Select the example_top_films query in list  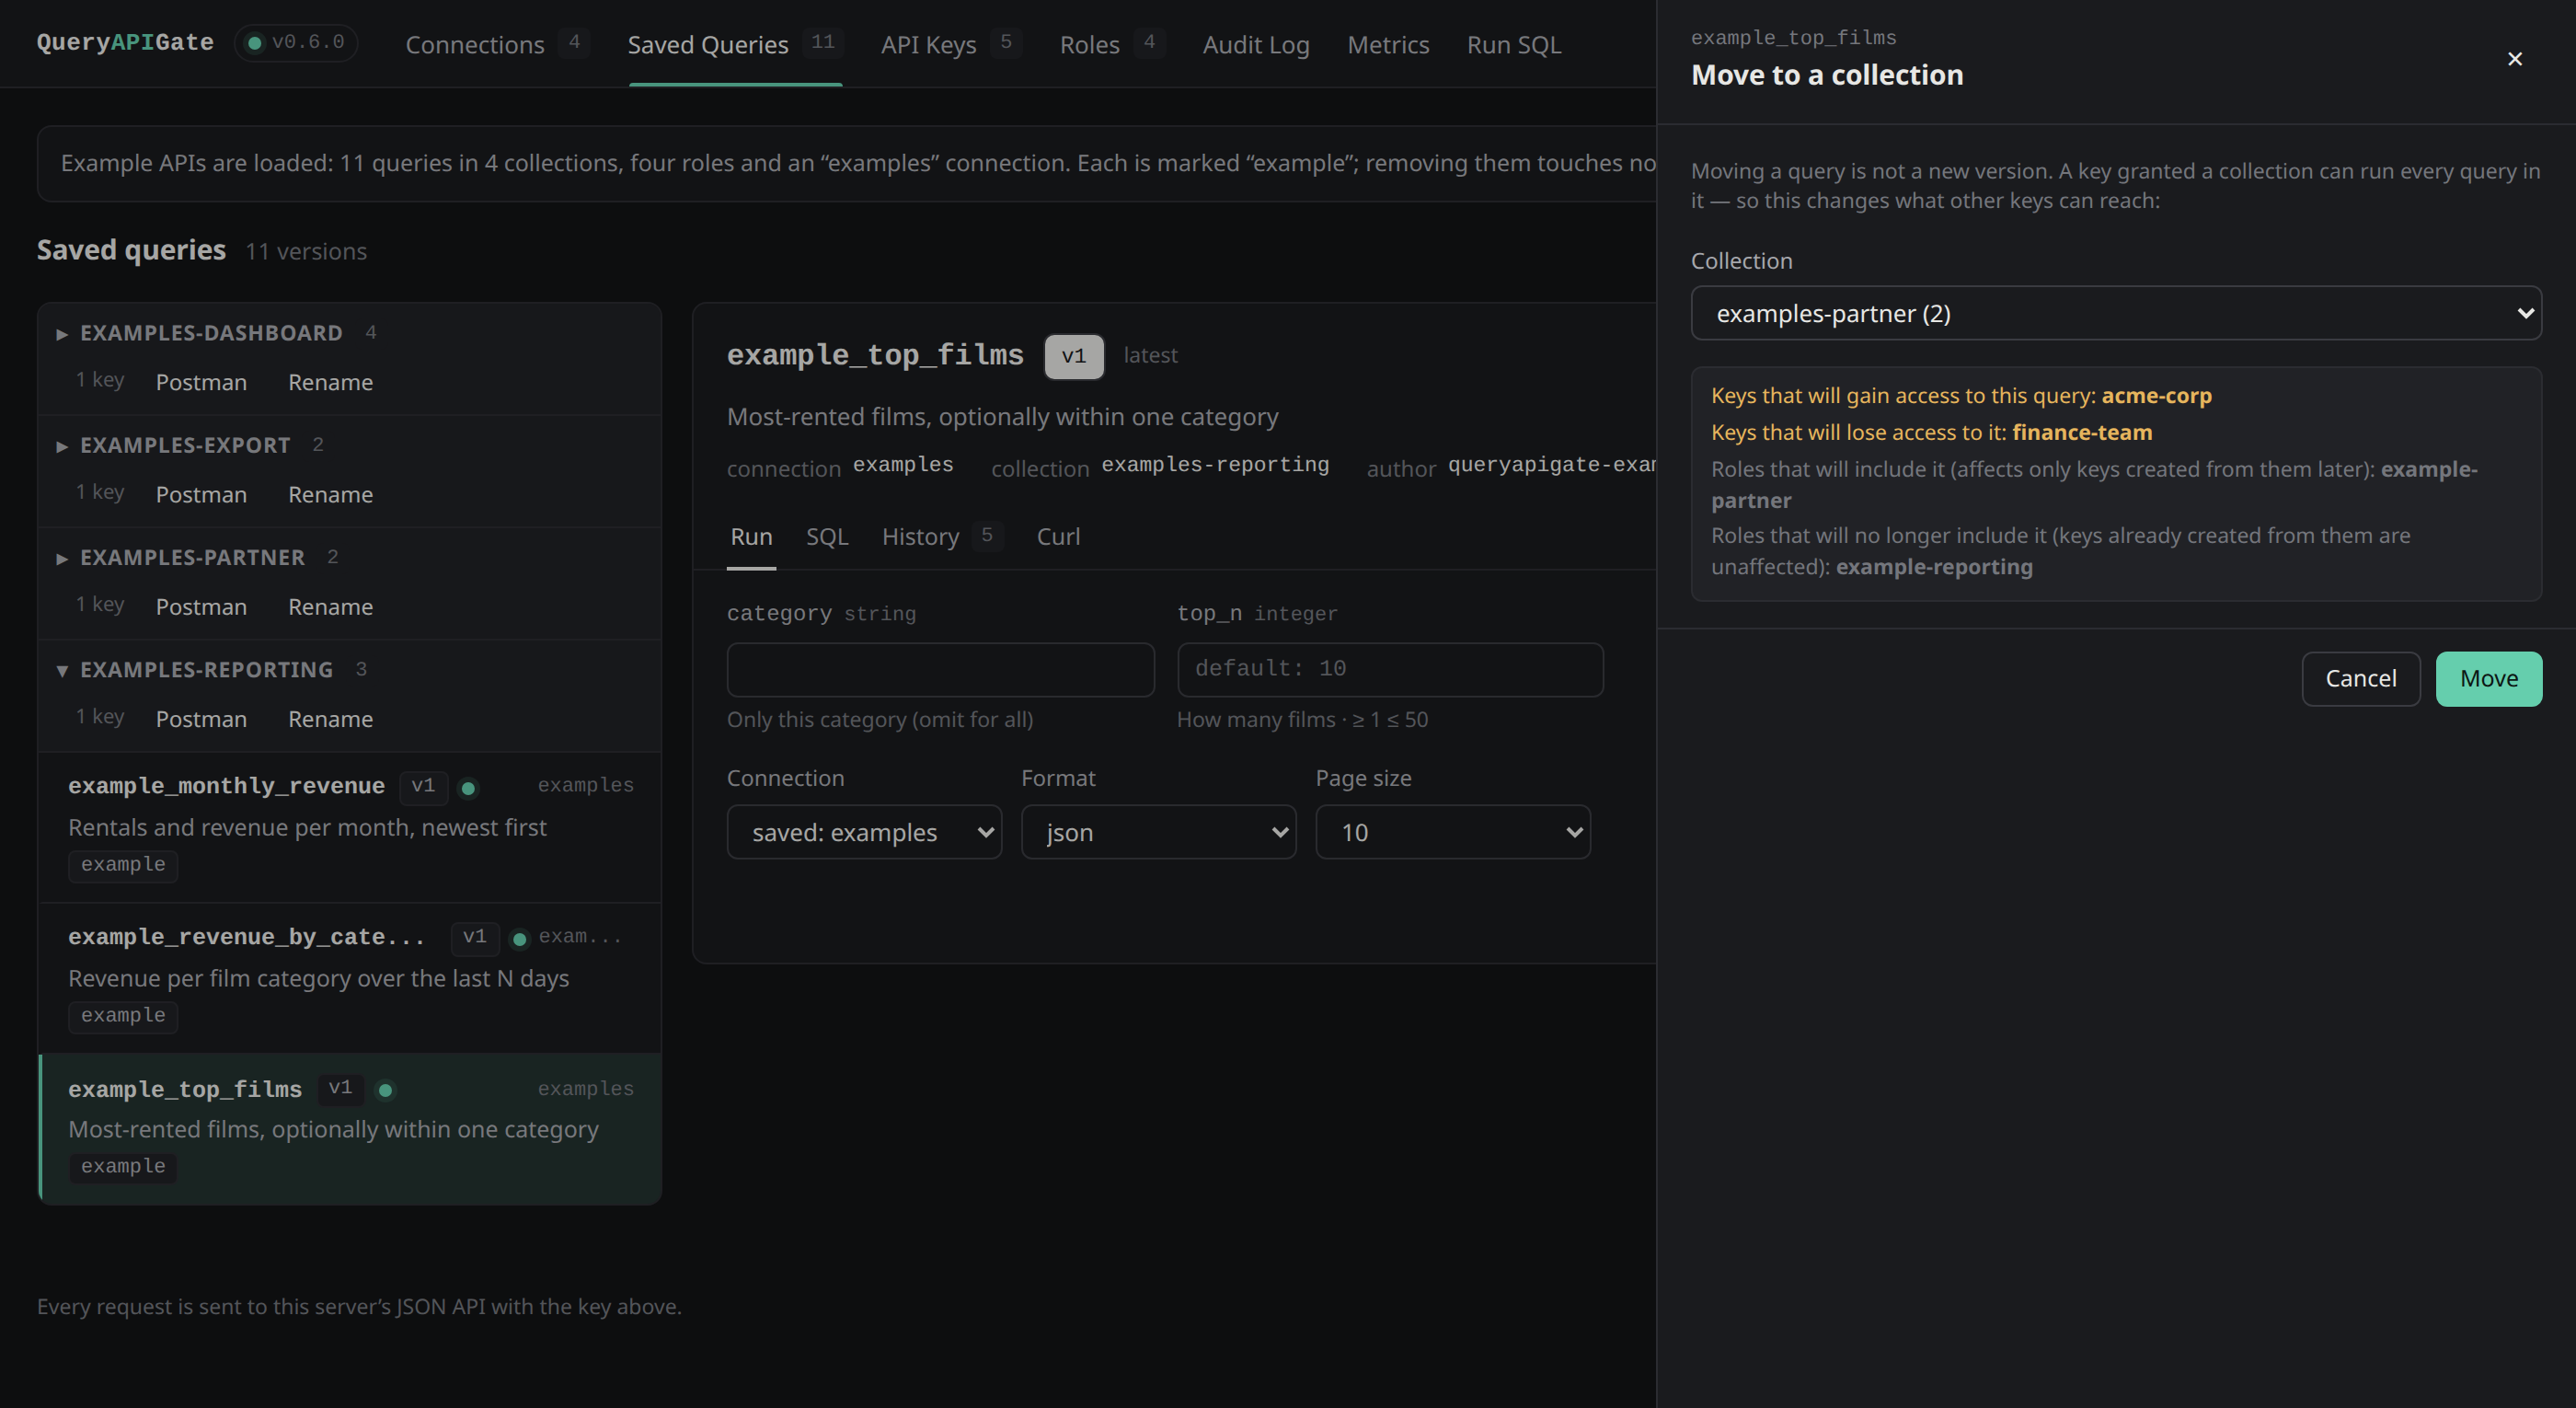[350, 1128]
